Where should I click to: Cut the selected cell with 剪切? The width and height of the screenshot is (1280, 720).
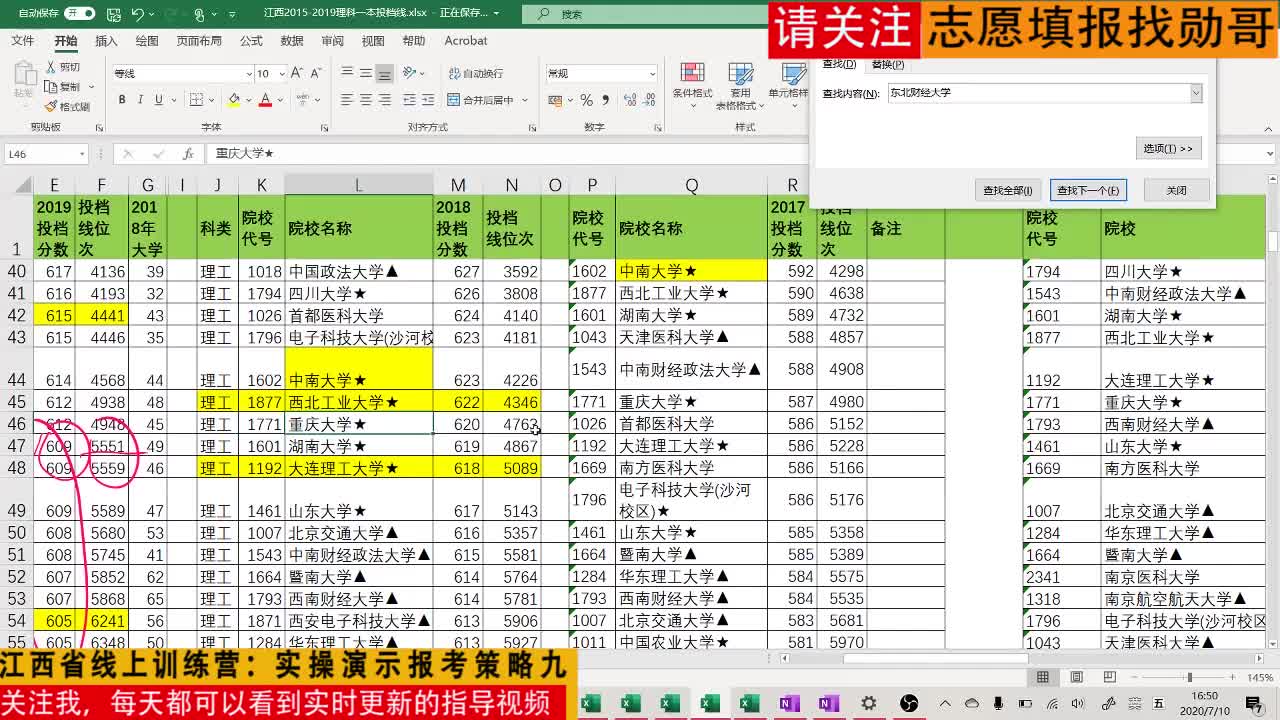pos(62,67)
